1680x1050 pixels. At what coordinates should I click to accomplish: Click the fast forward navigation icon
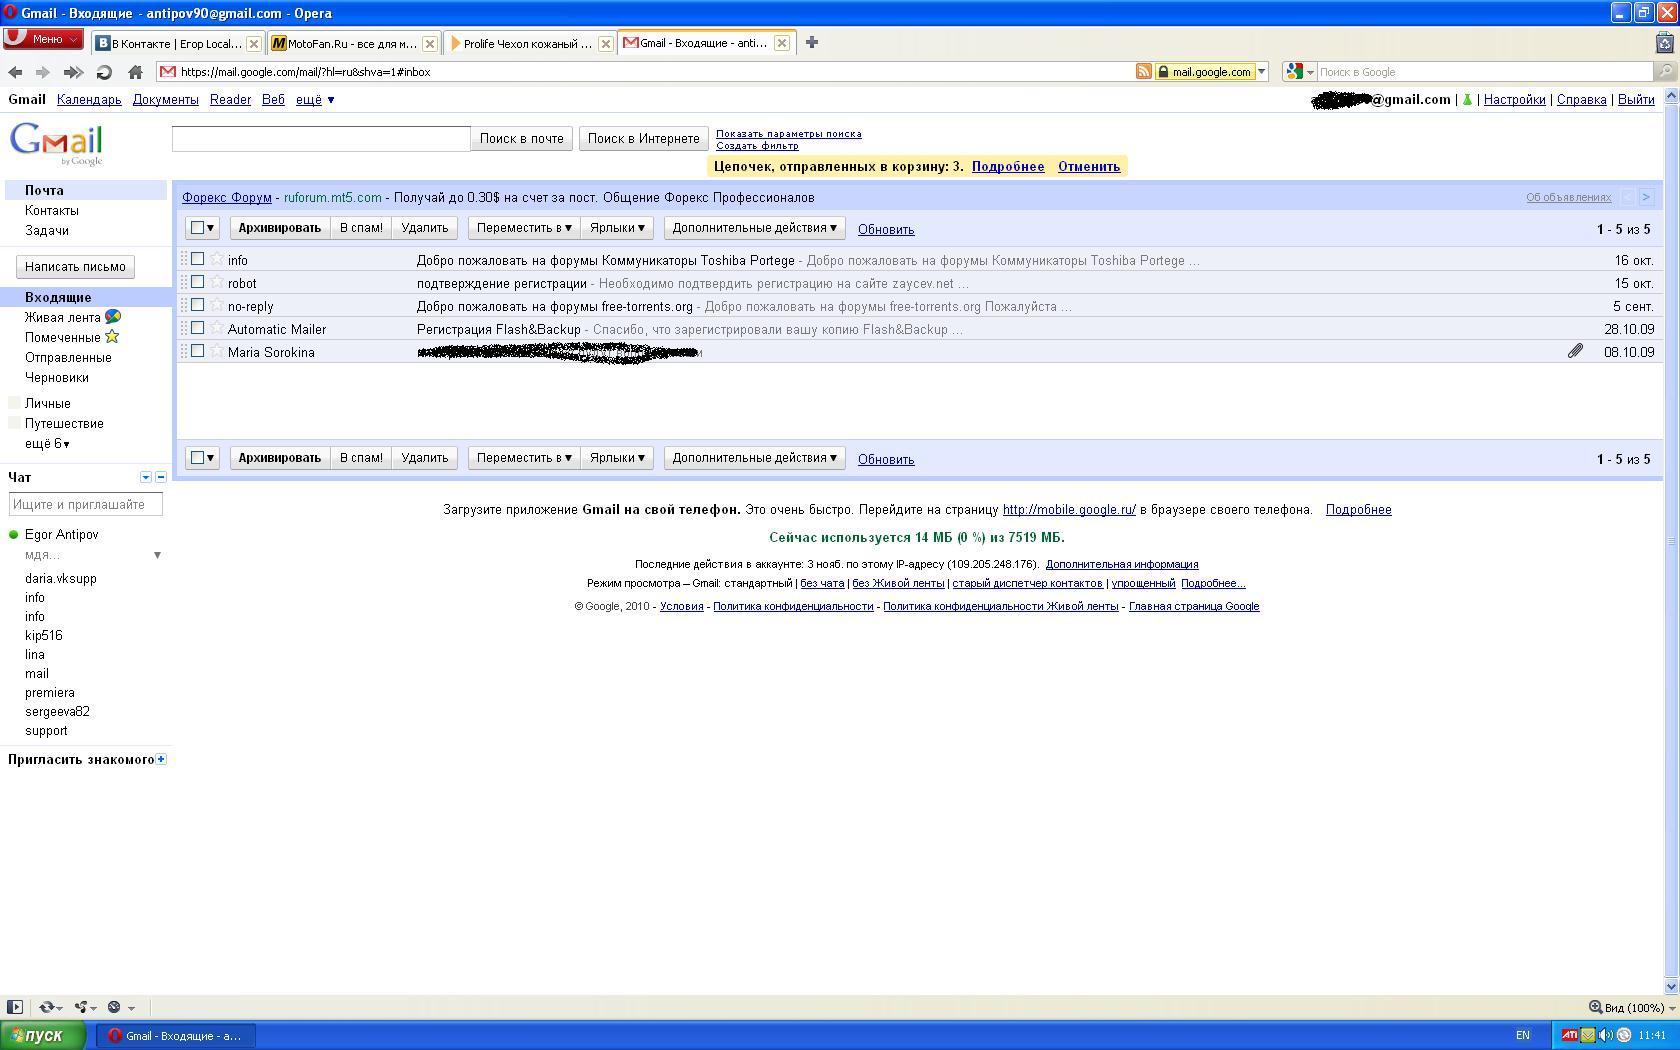tap(73, 72)
